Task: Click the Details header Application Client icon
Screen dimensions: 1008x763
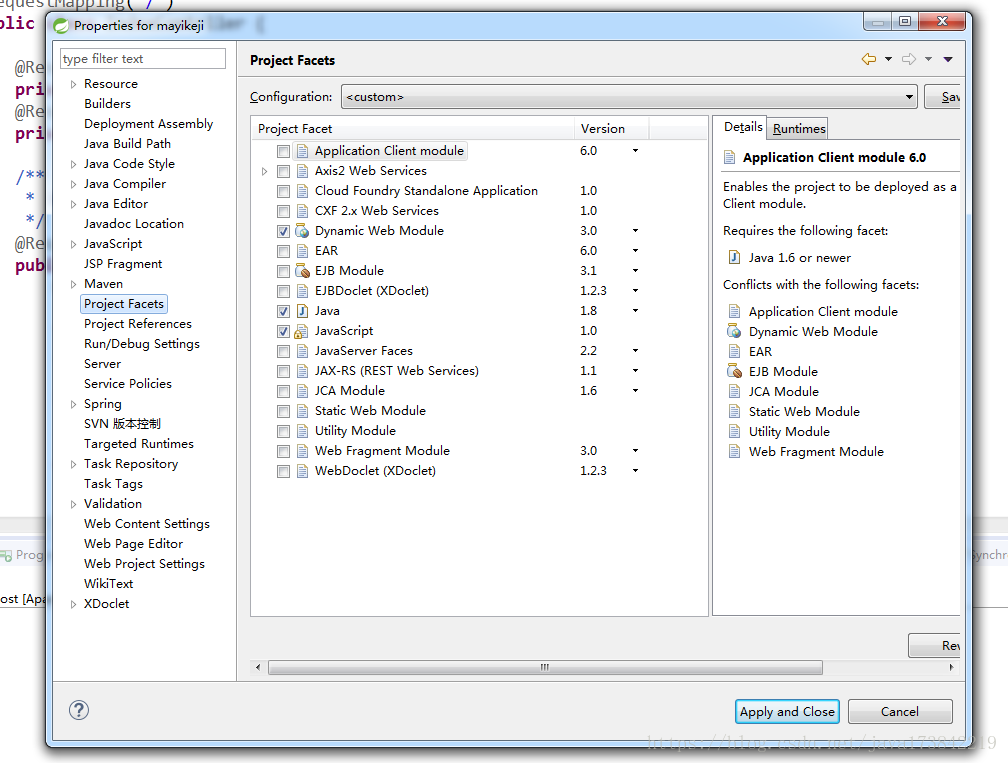Action: 729,157
